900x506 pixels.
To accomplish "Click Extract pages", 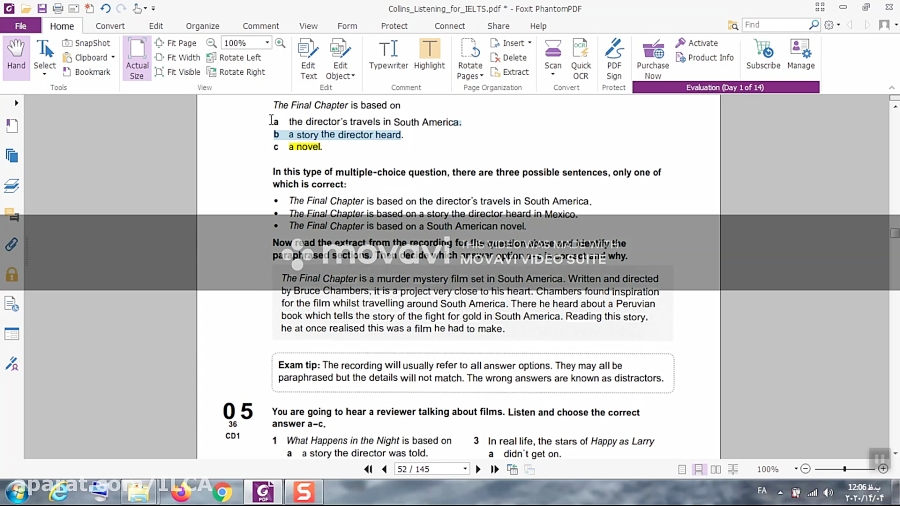I will pos(510,72).
